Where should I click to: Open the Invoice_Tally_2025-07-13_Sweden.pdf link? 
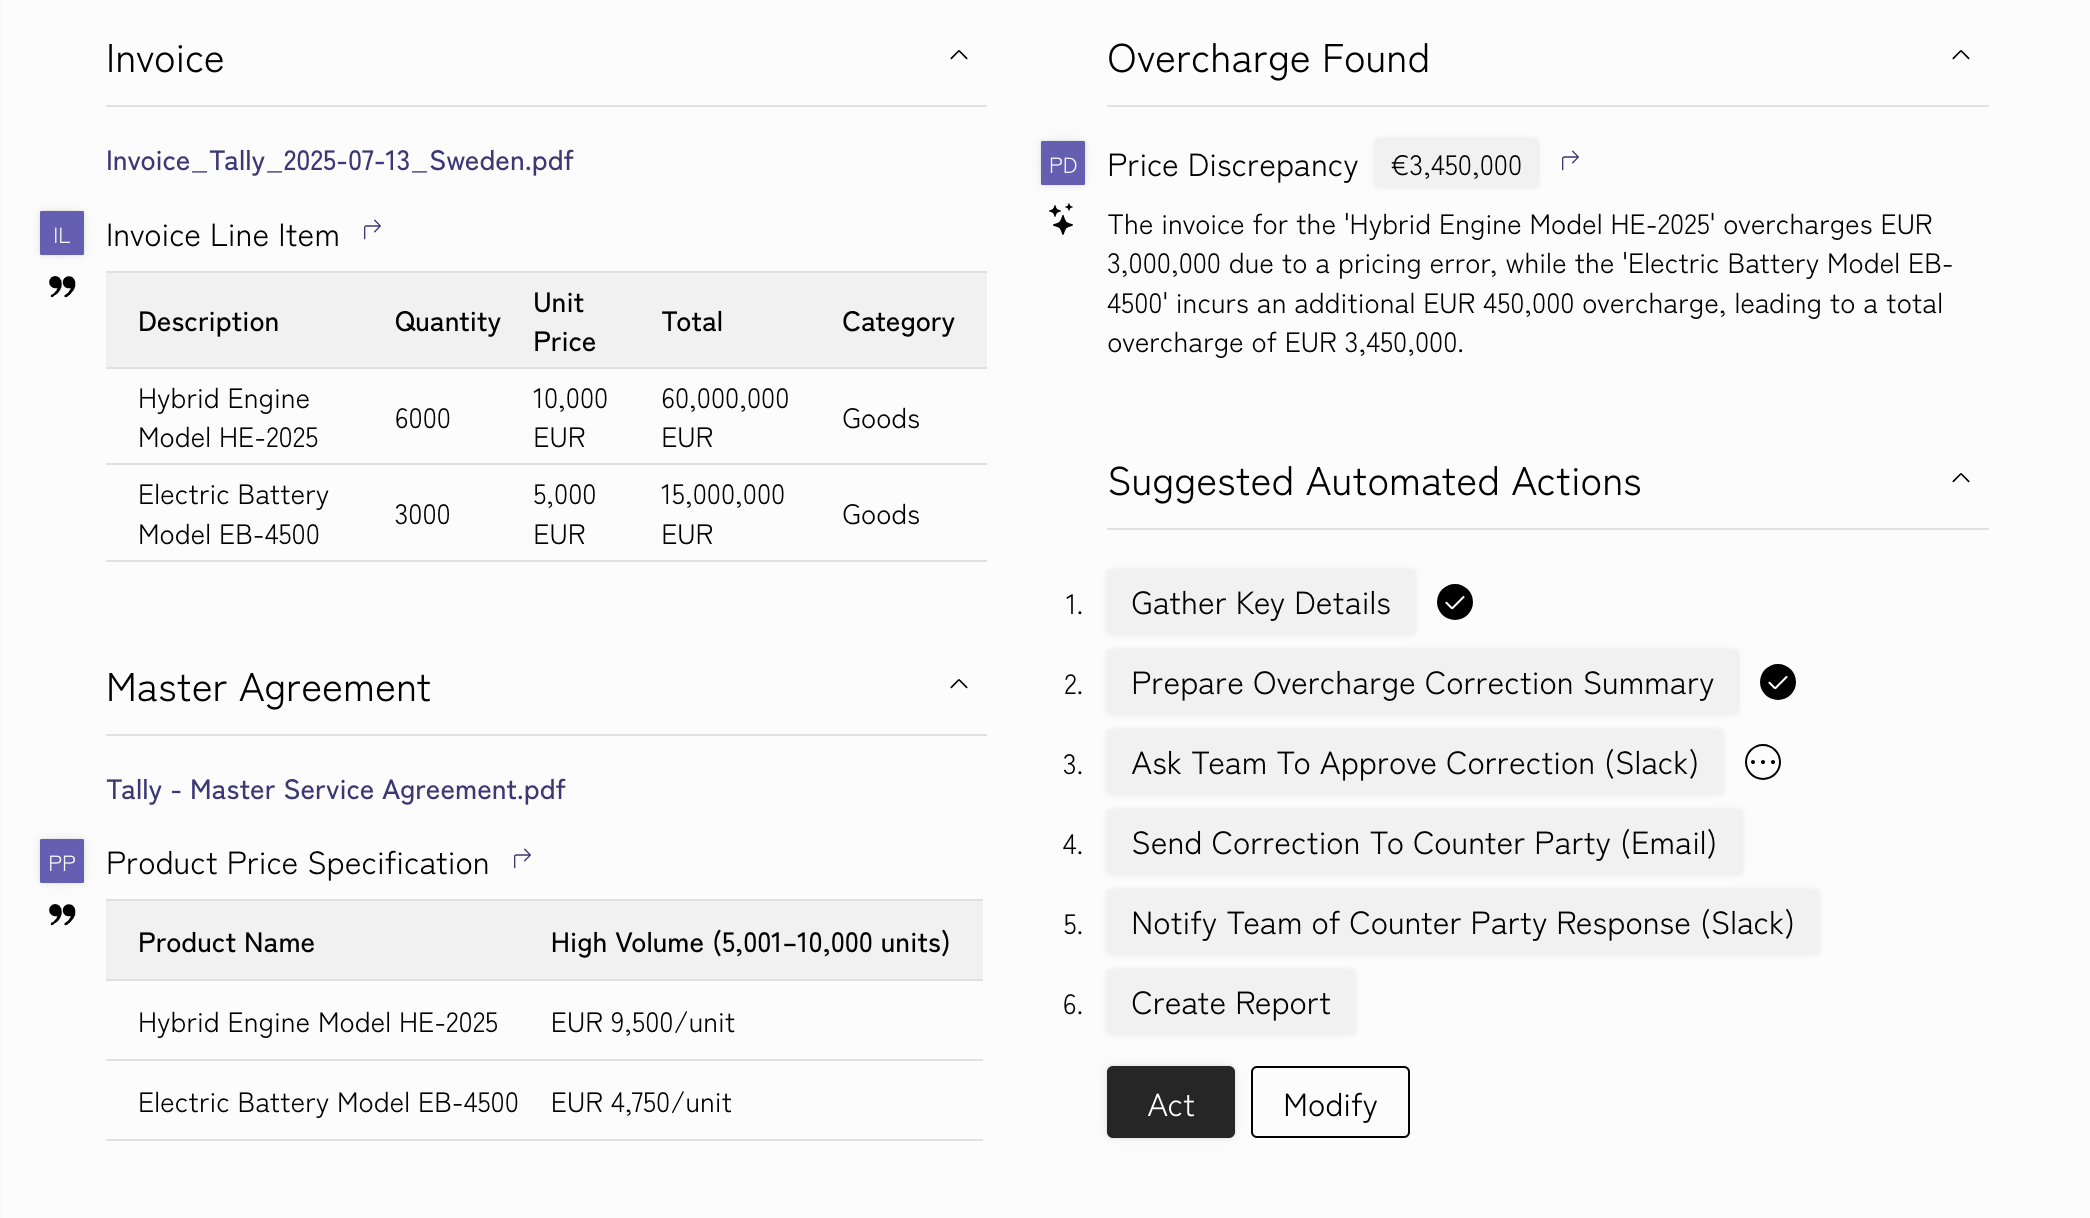tap(339, 161)
